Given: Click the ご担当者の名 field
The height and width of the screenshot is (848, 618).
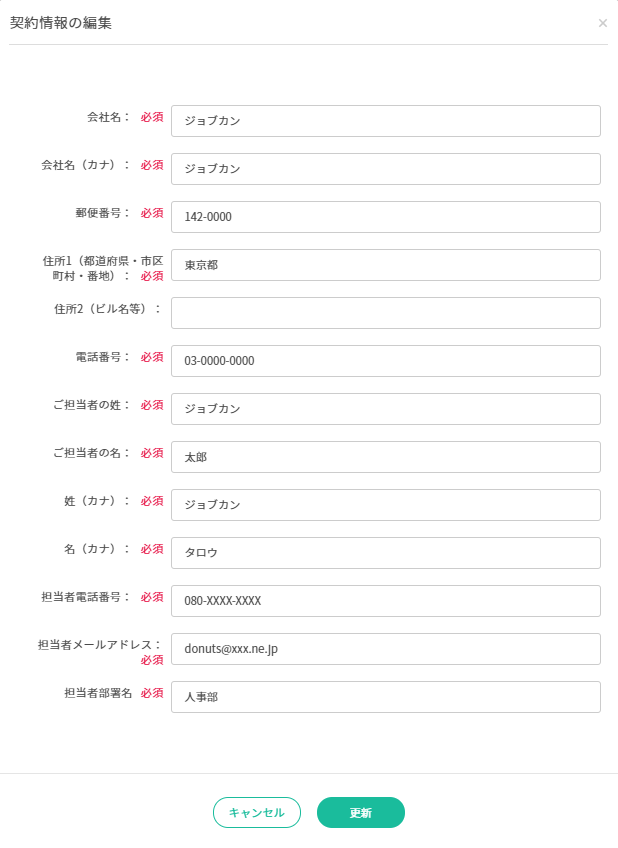Looking at the screenshot, I should (x=385, y=457).
